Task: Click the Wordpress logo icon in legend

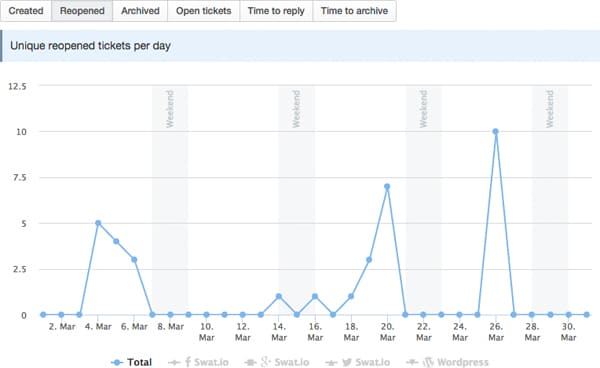Action: [429, 362]
